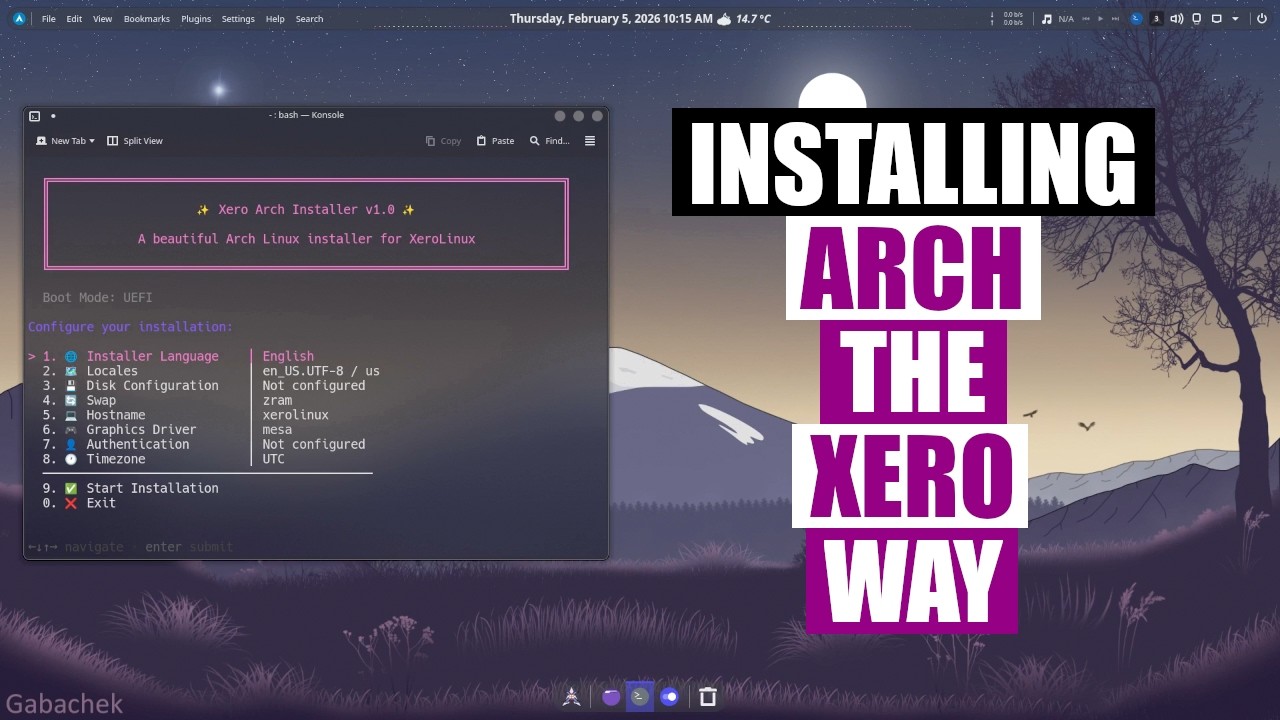Select the Timezone option
Screen dimensions: 1280x720
click(x=94, y=459)
